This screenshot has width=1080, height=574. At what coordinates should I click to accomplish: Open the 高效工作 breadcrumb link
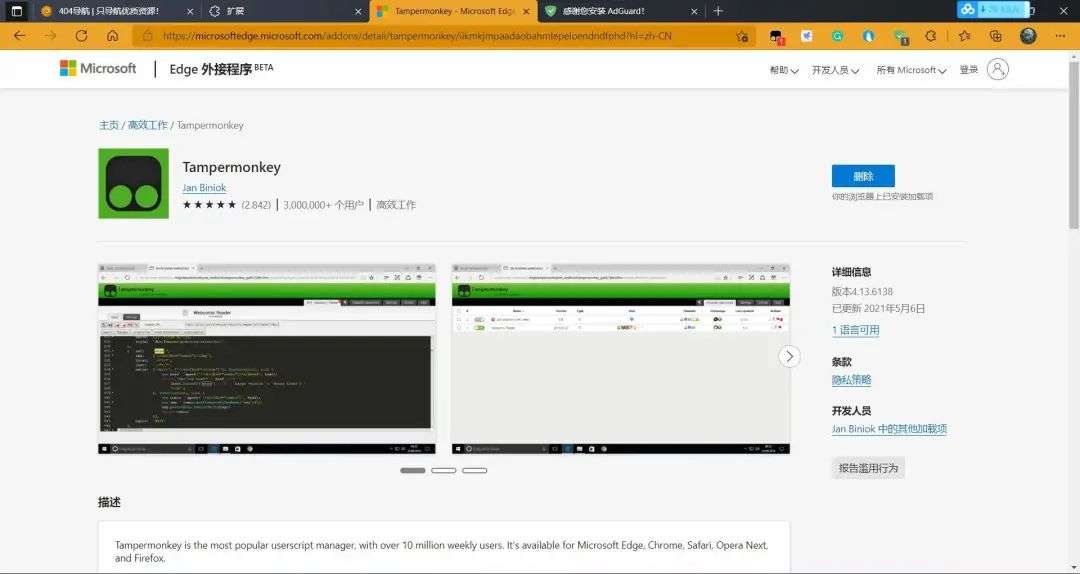click(x=147, y=125)
